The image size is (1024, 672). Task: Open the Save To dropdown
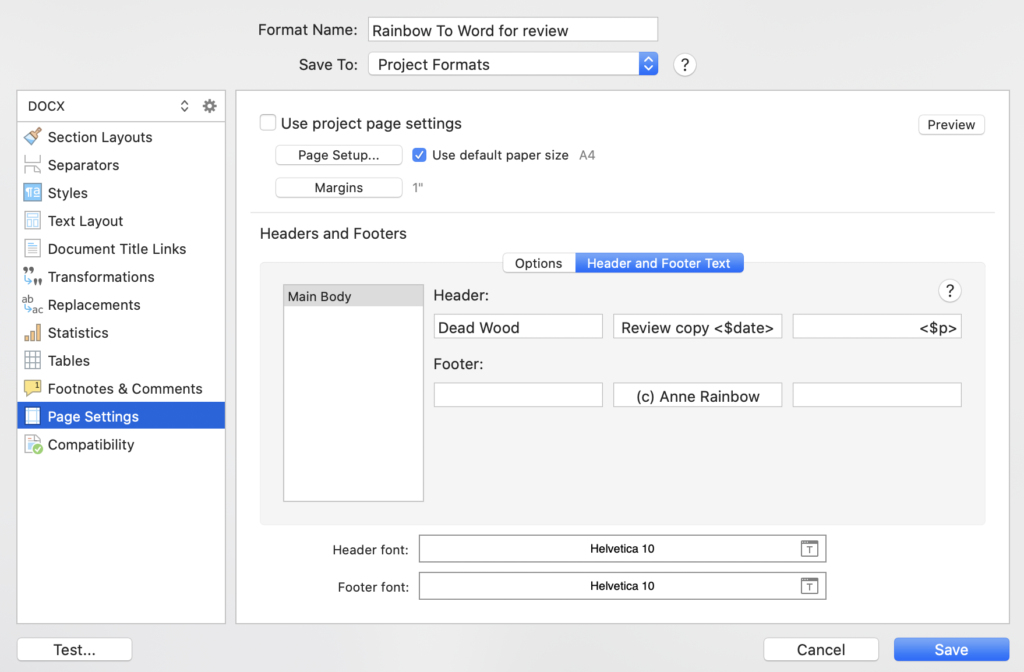[x=648, y=63]
